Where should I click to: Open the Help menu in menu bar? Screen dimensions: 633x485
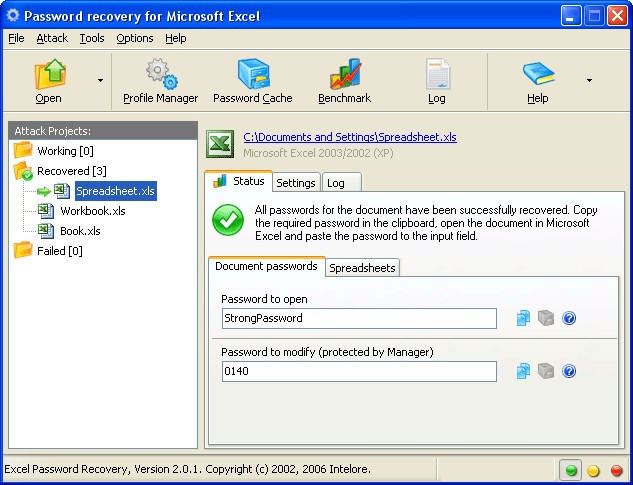click(176, 38)
